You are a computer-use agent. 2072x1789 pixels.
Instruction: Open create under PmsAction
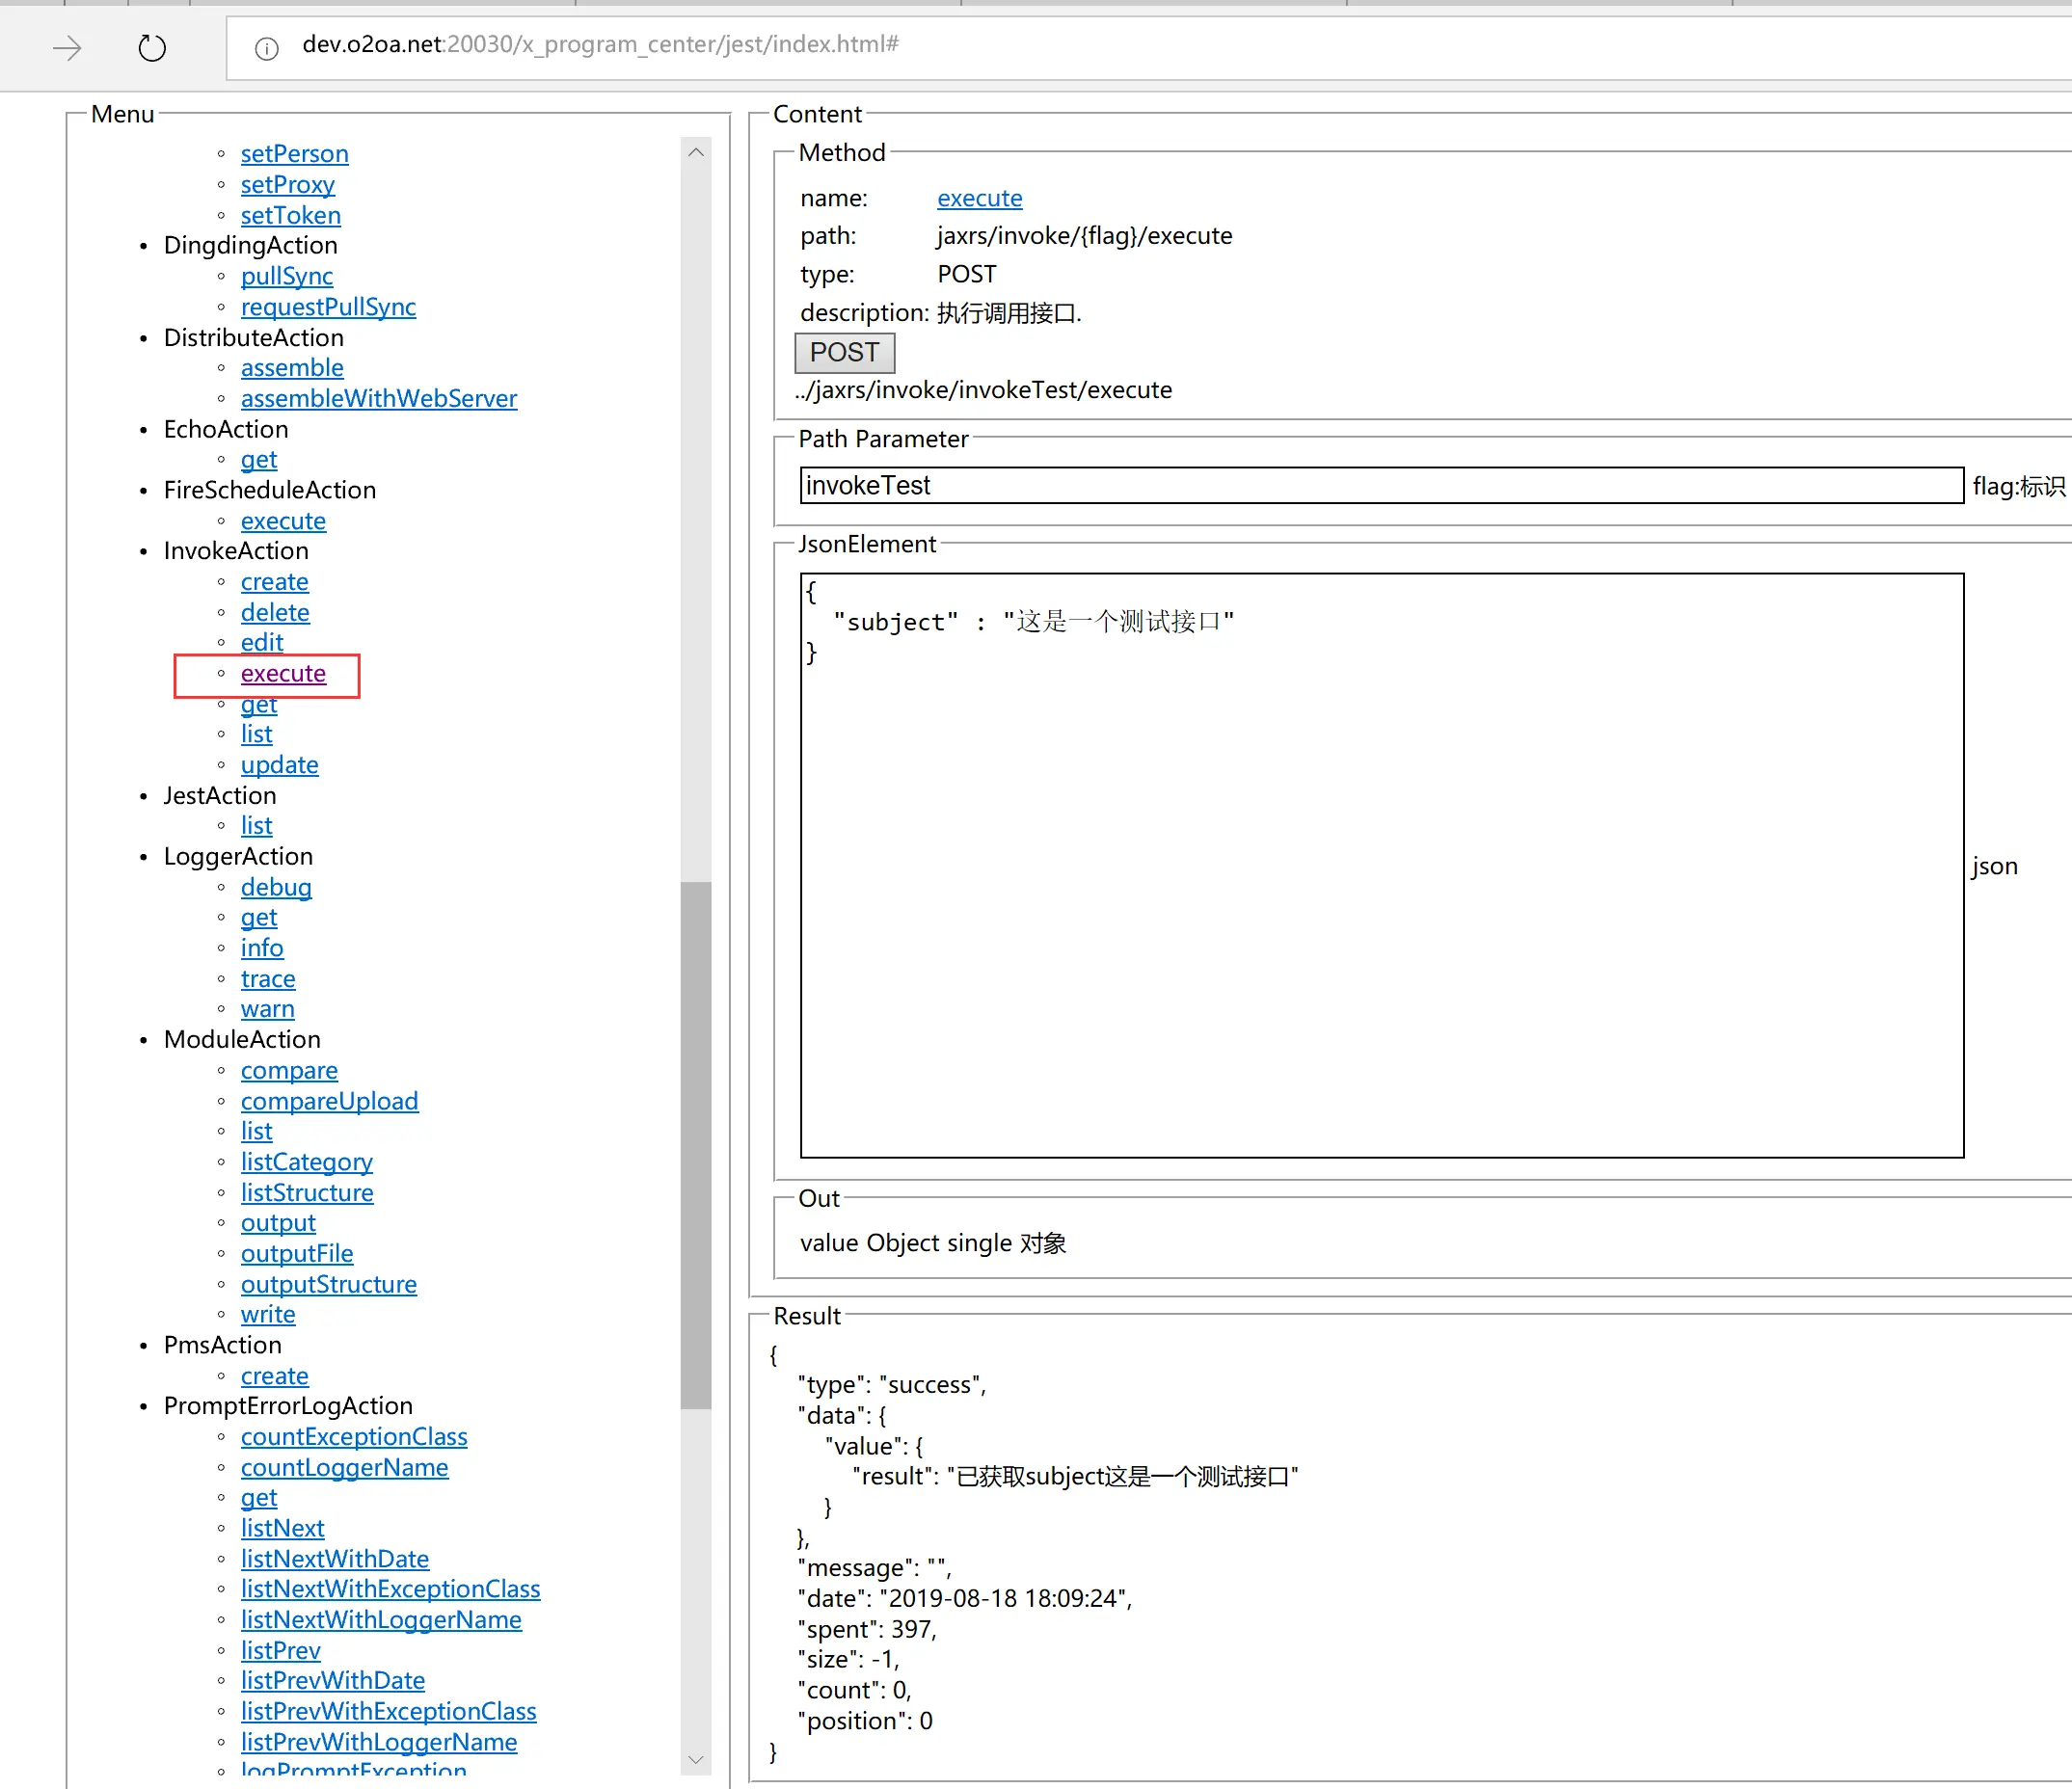pos(274,1376)
